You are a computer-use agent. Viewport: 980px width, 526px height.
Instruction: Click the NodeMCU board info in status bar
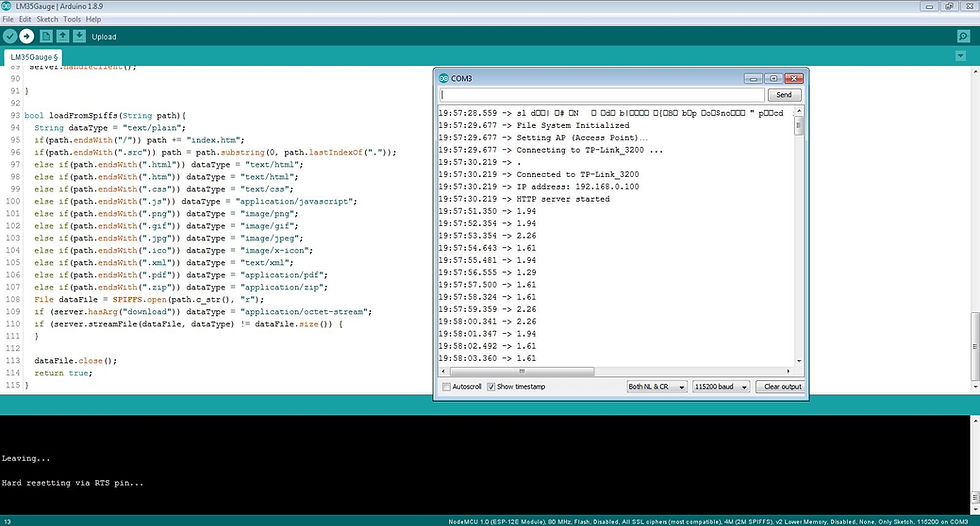coord(708,521)
